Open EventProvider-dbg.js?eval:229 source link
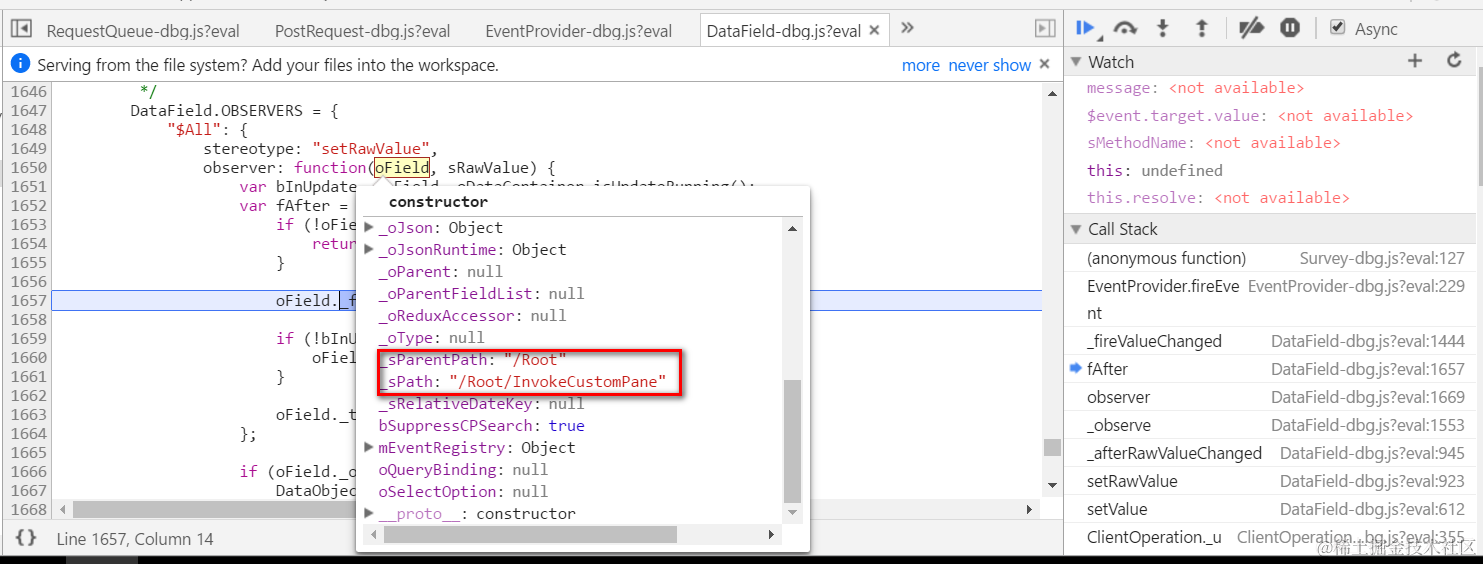1483x564 pixels. (x=1356, y=286)
